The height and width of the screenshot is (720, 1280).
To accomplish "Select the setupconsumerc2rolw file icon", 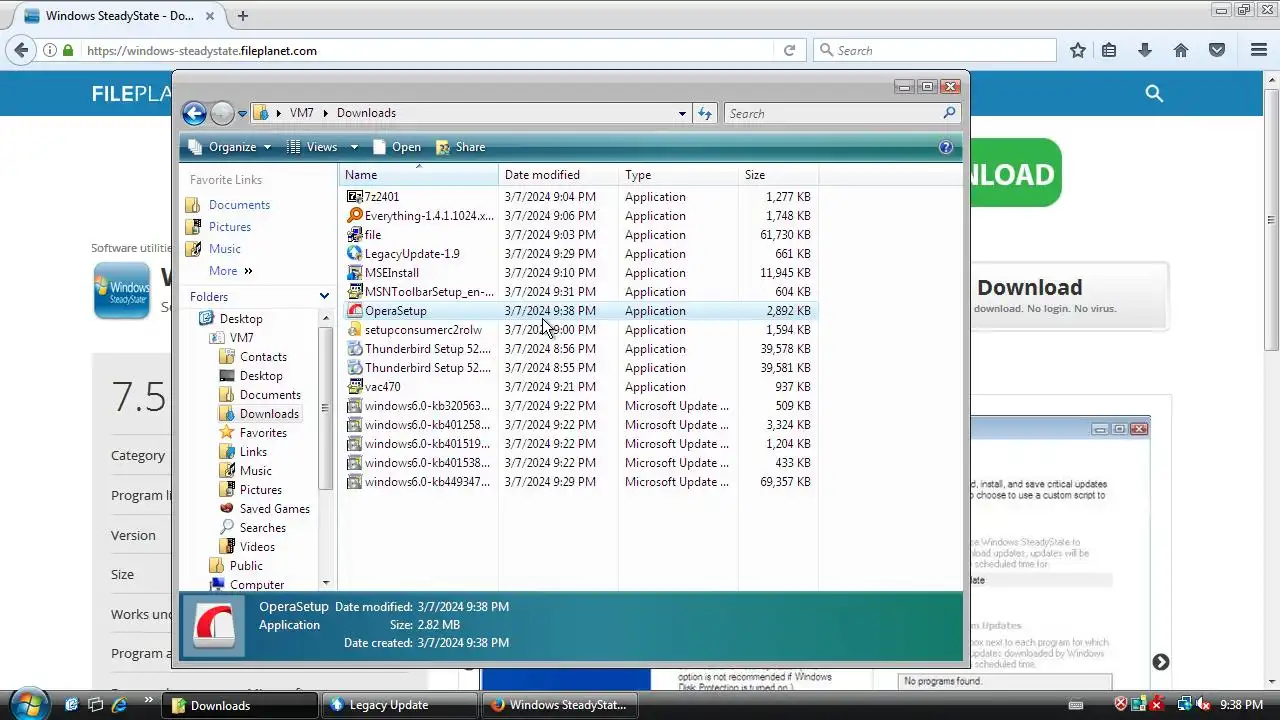I will (x=355, y=330).
